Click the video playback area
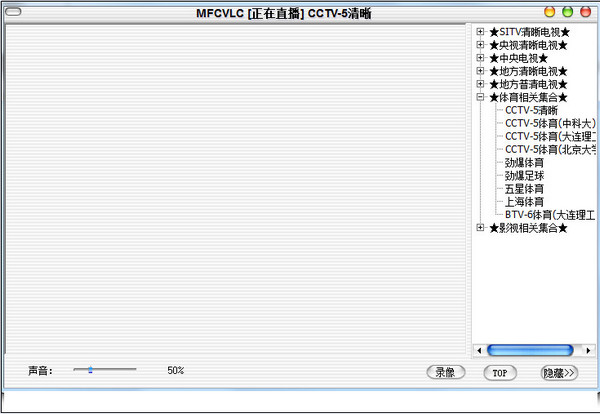This screenshot has width=600, height=414. (236, 189)
